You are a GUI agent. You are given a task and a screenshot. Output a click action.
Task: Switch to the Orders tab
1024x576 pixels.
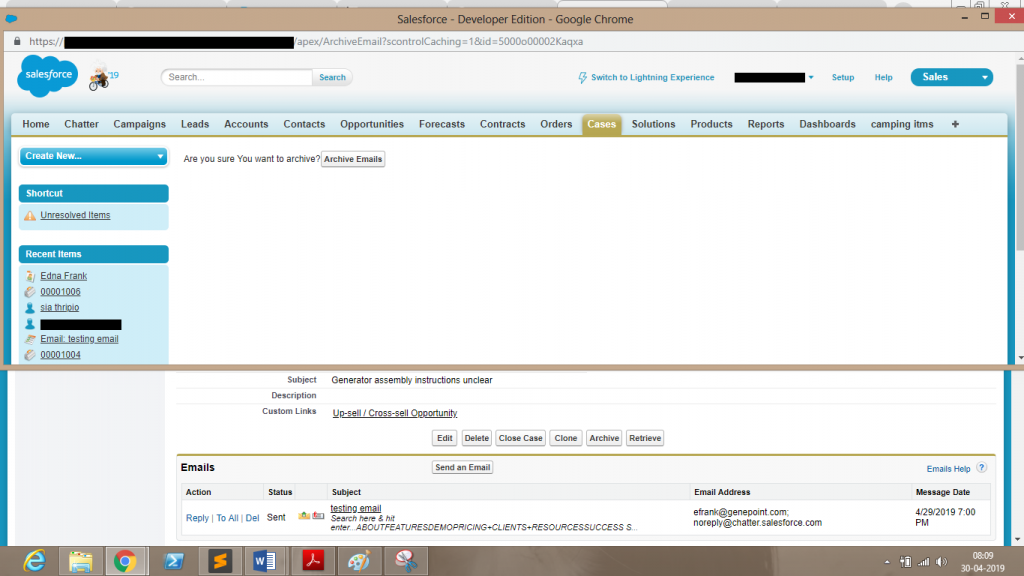pyautogui.click(x=556, y=124)
